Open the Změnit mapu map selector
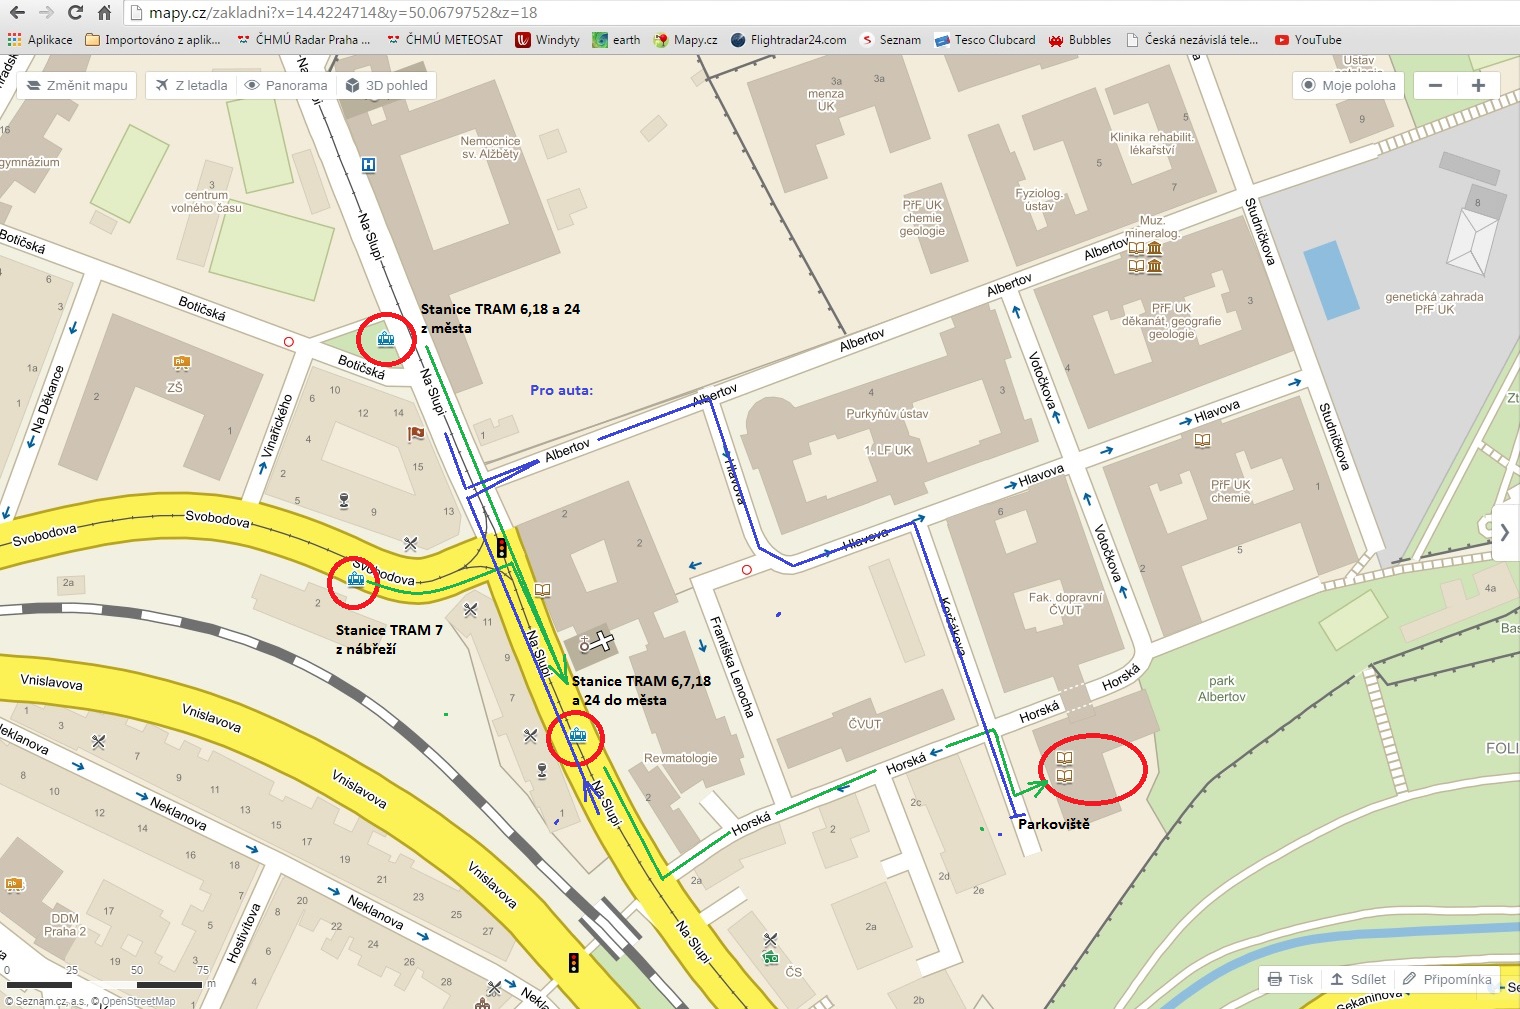 (x=78, y=85)
